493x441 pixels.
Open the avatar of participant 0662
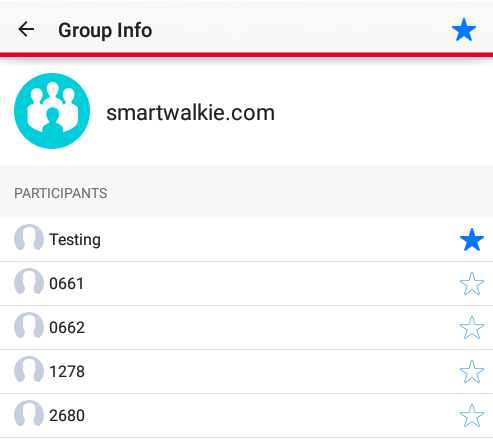29,325
